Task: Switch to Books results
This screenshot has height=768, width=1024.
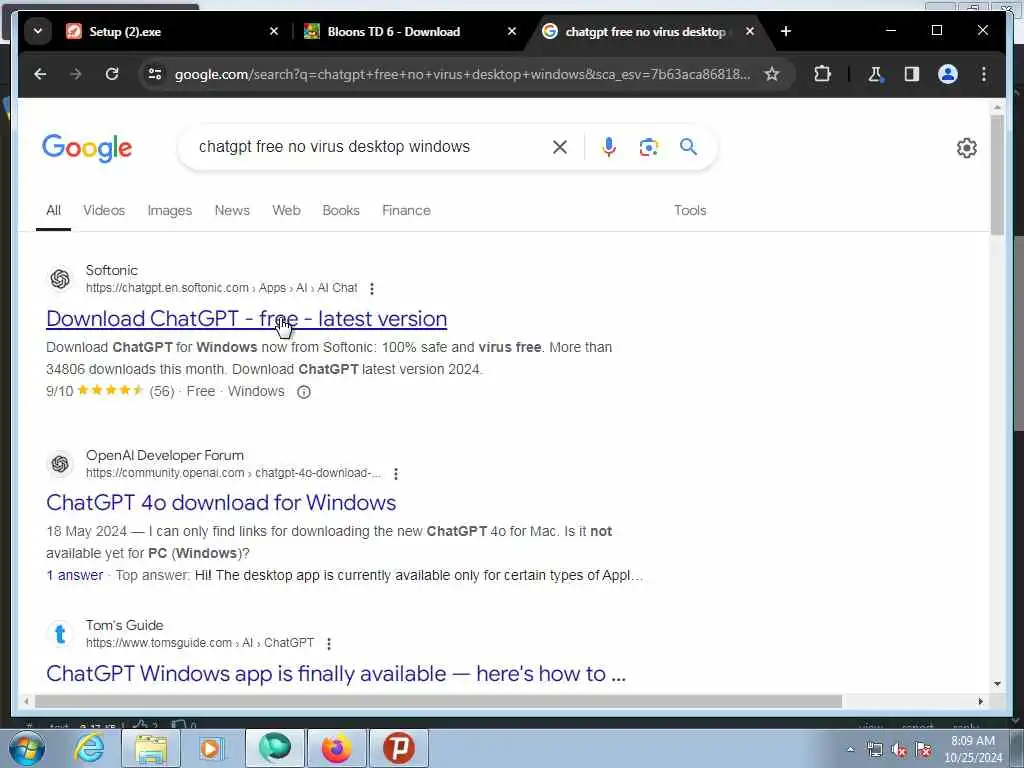Action: click(x=341, y=211)
